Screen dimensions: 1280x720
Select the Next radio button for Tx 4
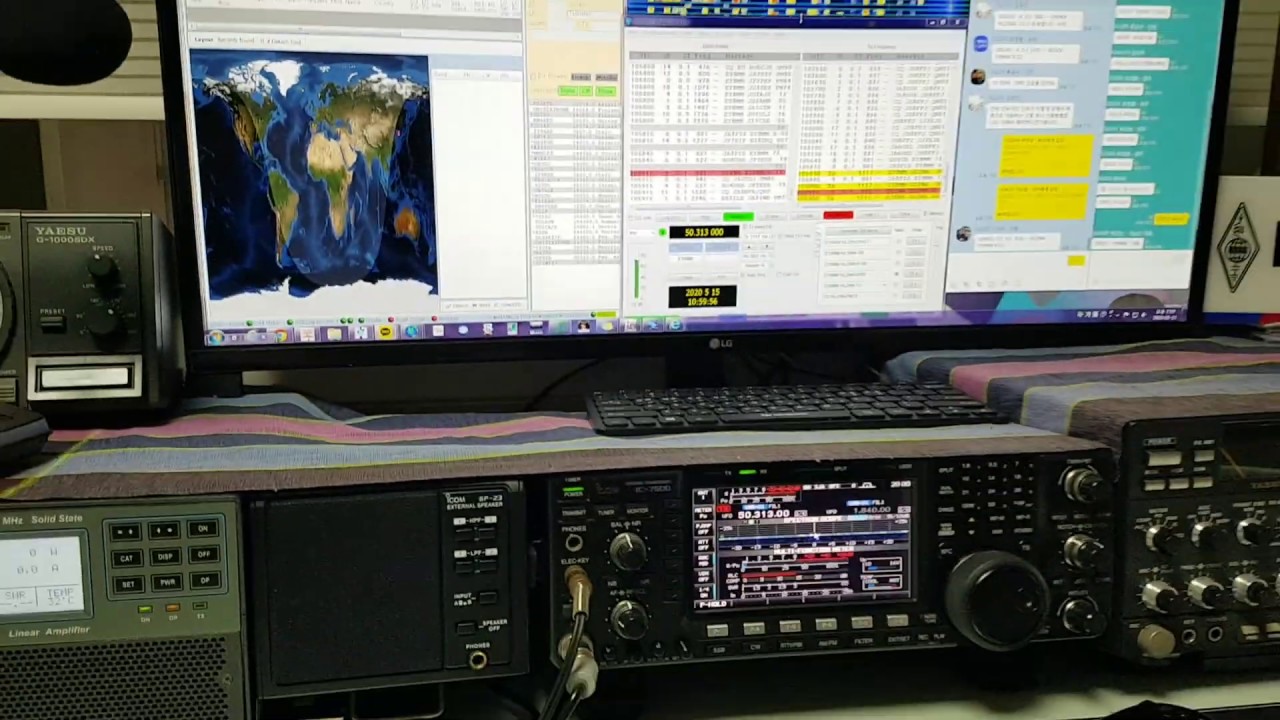click(897, 274)
